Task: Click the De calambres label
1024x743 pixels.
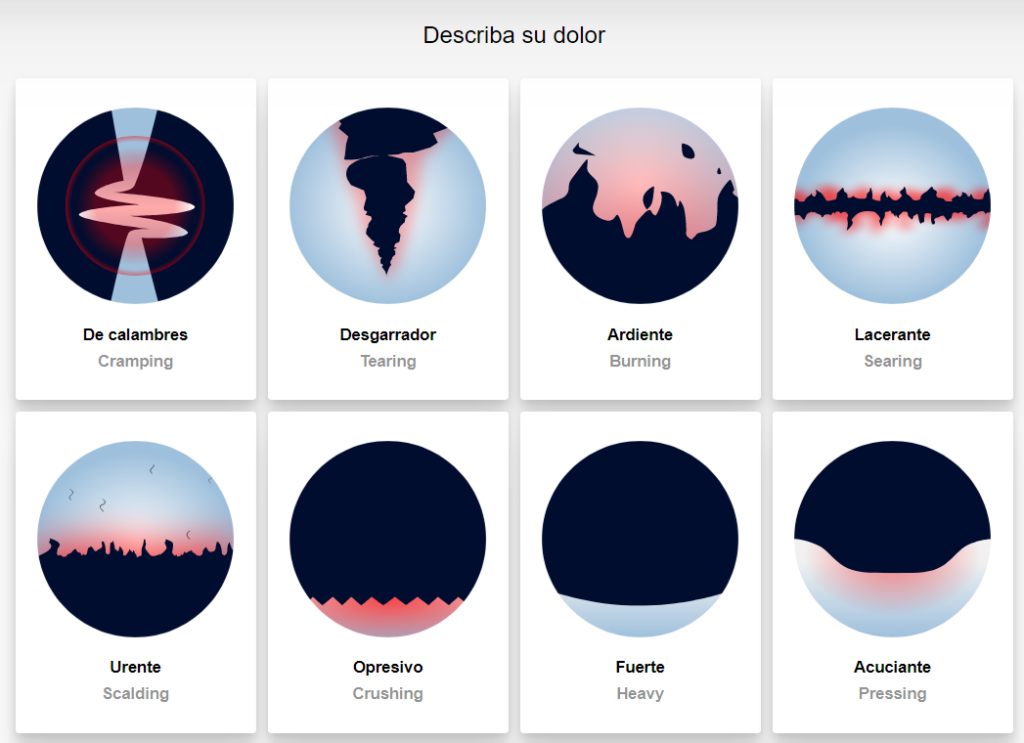Action: coord(135,335)
